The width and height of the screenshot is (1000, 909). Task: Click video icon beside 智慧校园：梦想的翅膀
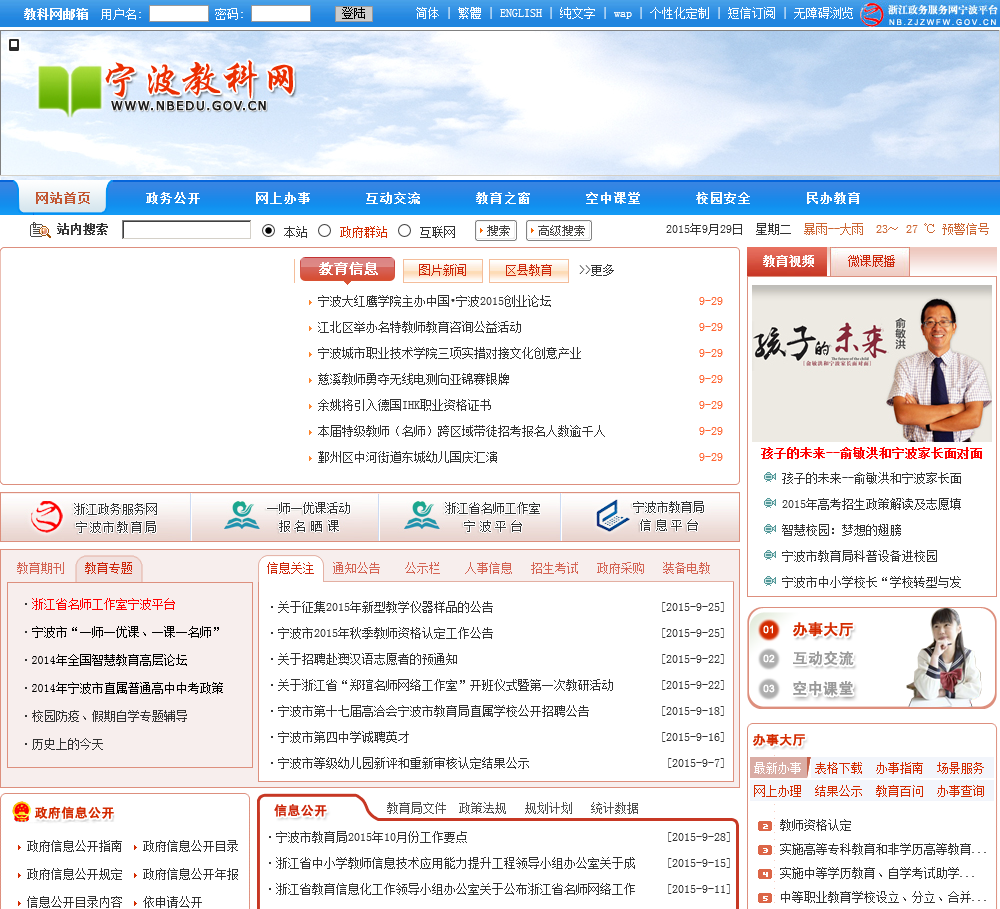[x=770, y=529]
